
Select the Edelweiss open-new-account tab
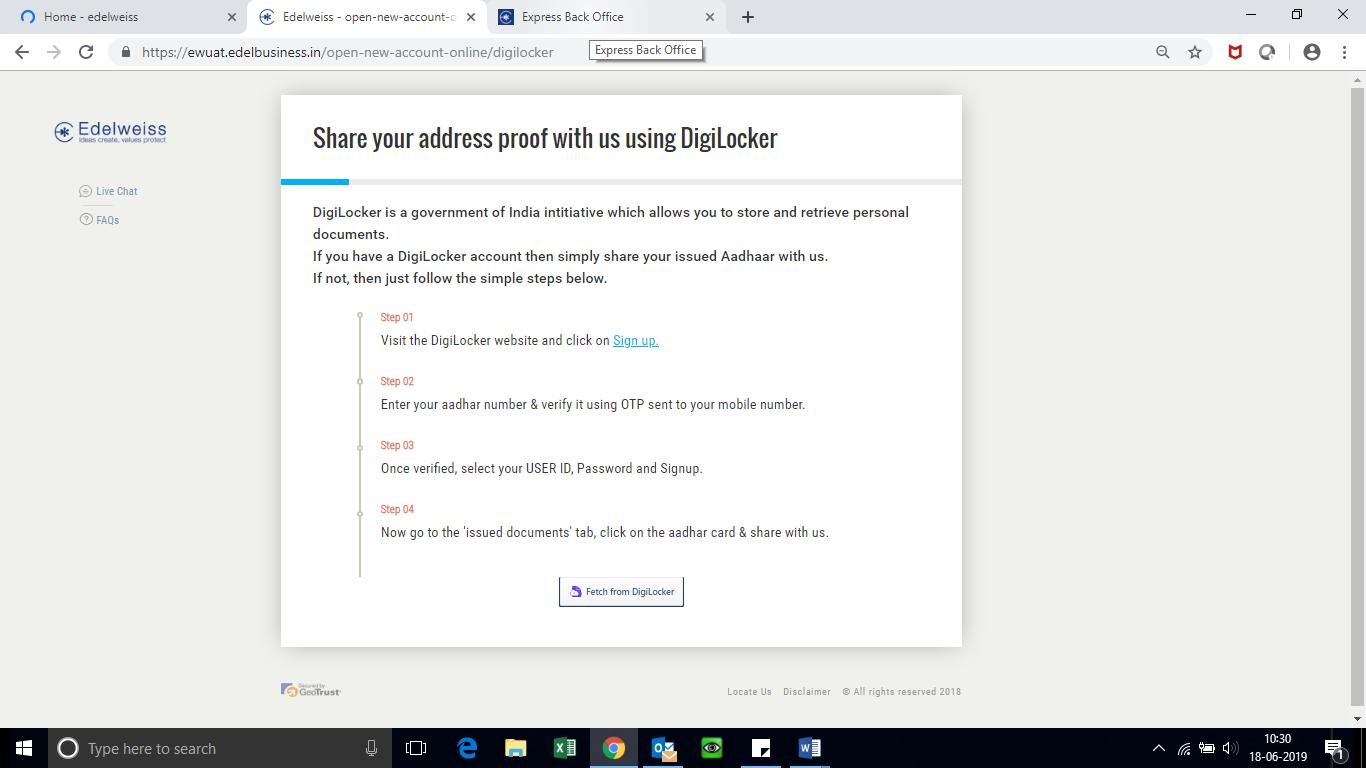[366, 17]
